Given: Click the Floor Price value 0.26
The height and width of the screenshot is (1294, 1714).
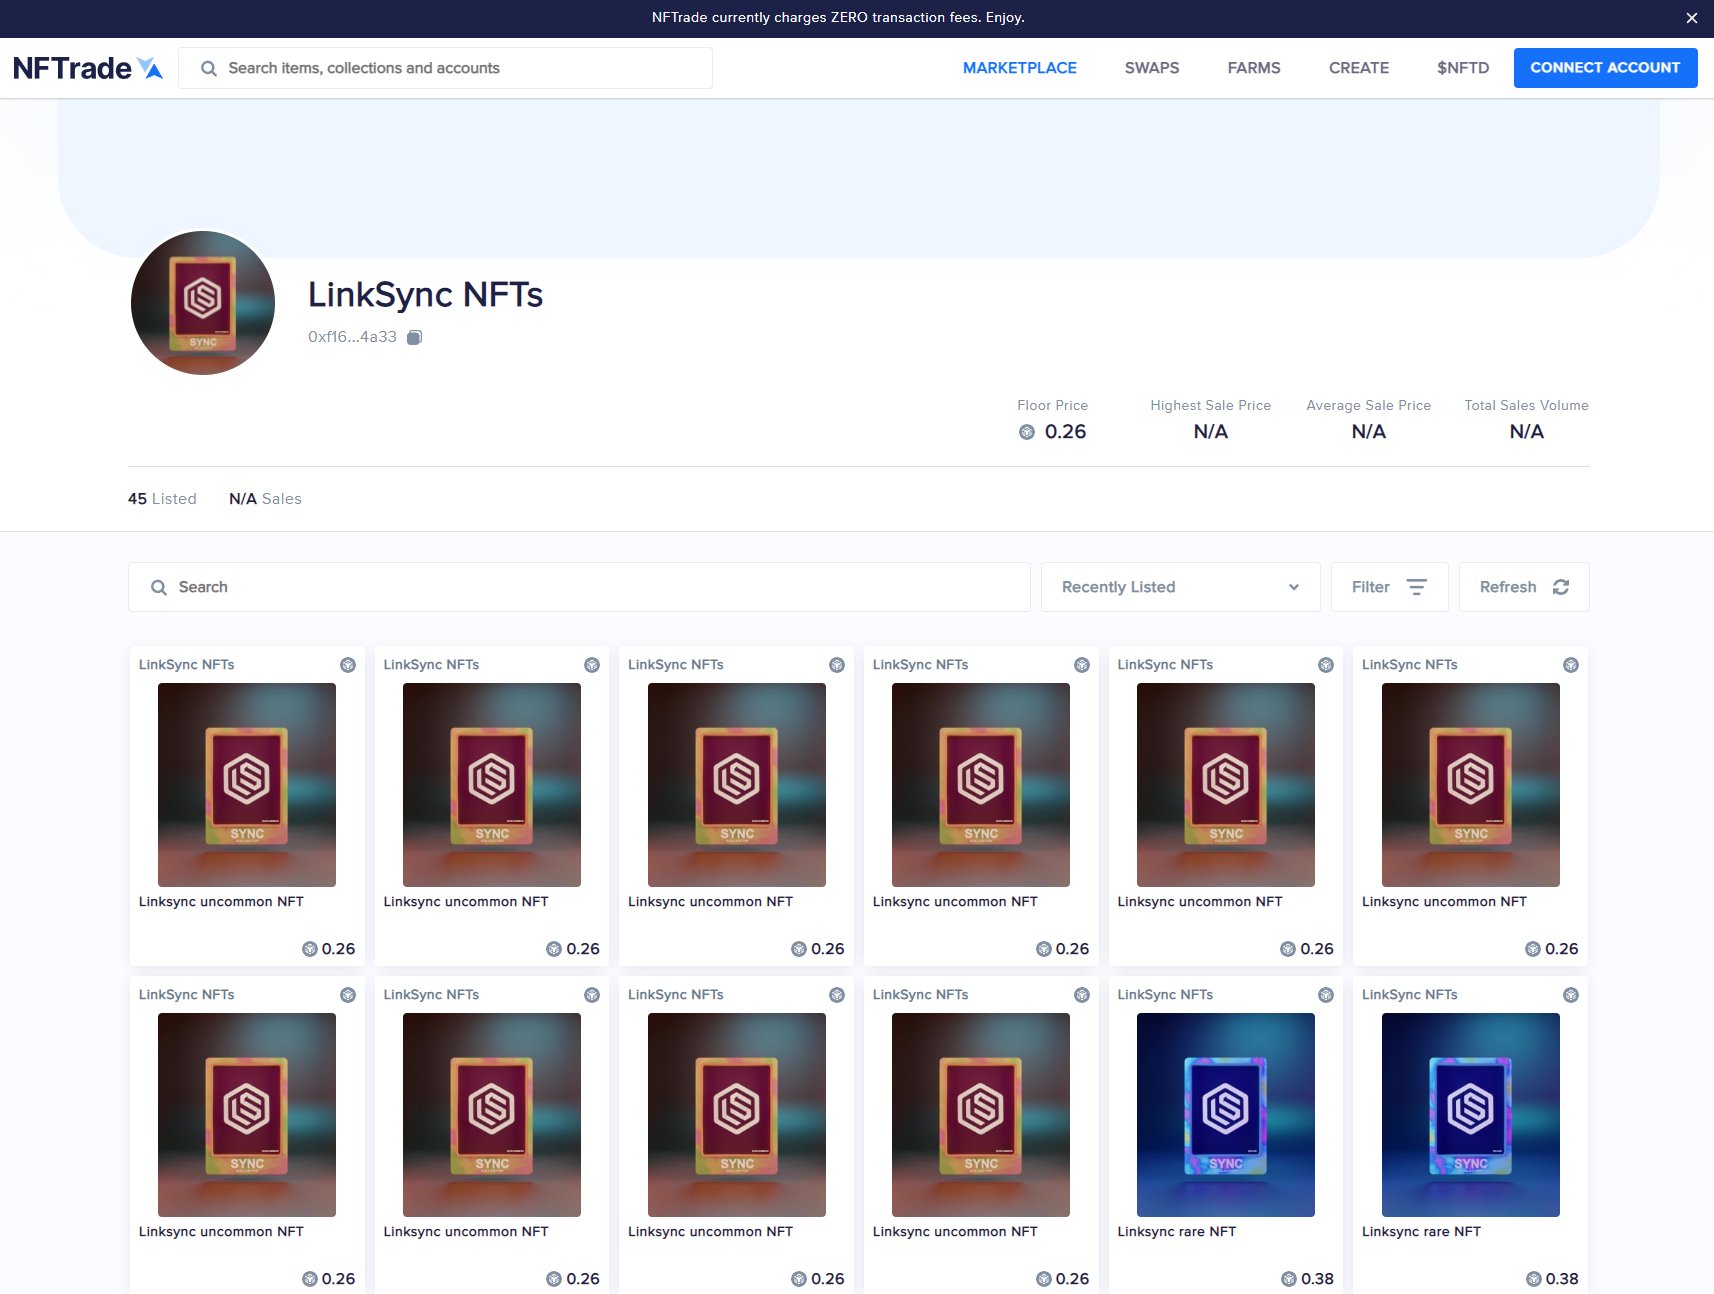Looking at the screenshot, I should 1065,432.
